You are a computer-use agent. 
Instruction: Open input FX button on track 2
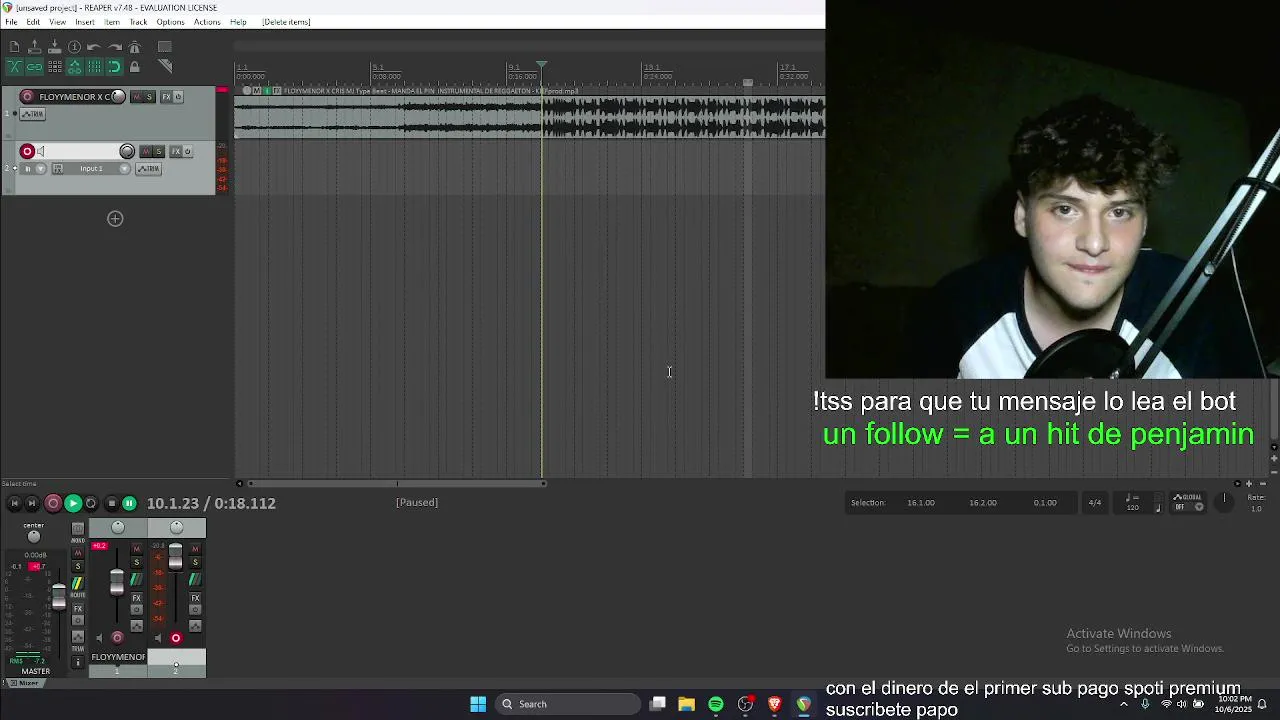58,168
